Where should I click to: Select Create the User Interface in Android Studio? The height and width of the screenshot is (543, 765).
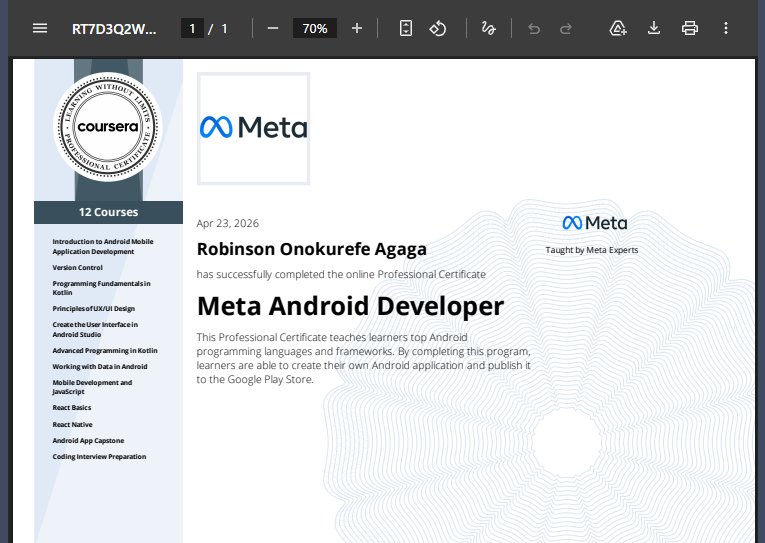pyautogui.click(x=95, y=329)
